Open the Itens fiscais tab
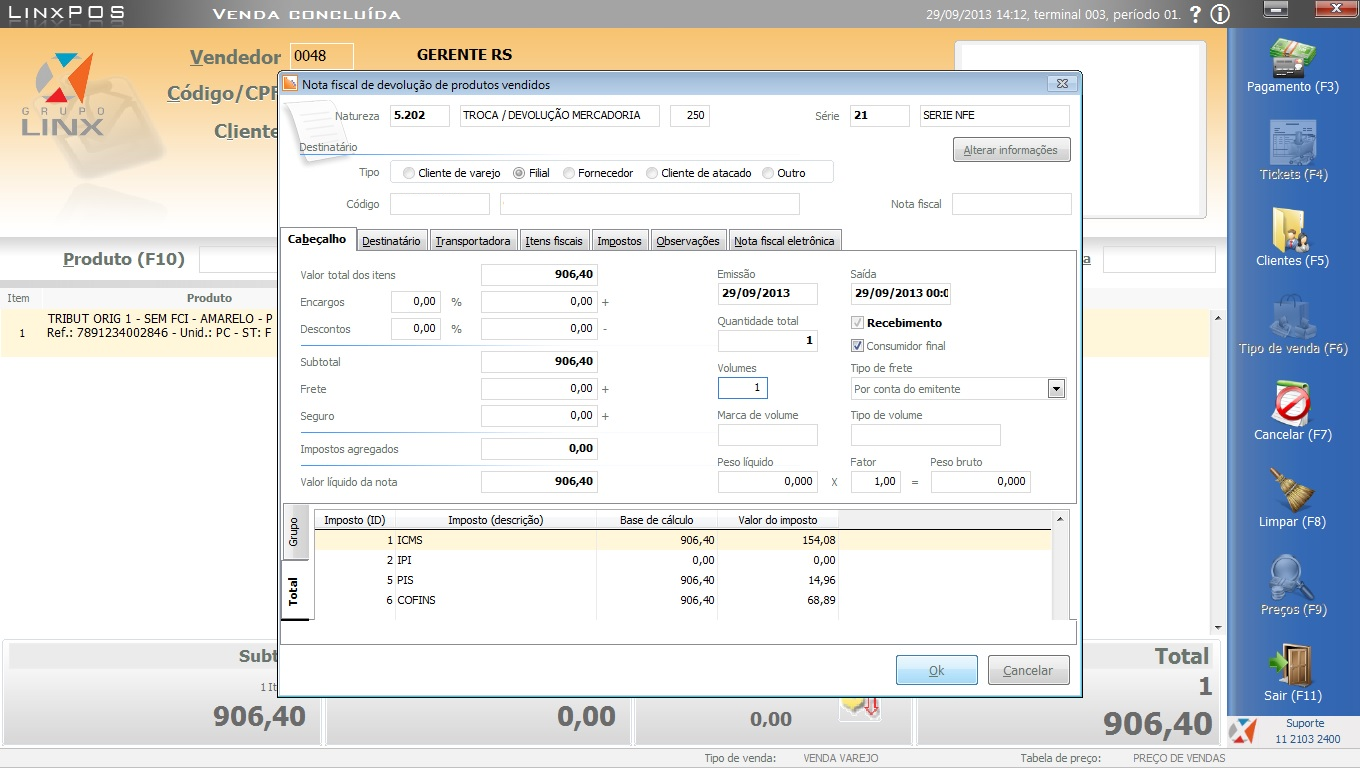1360x768 pixels. point(554,241)
